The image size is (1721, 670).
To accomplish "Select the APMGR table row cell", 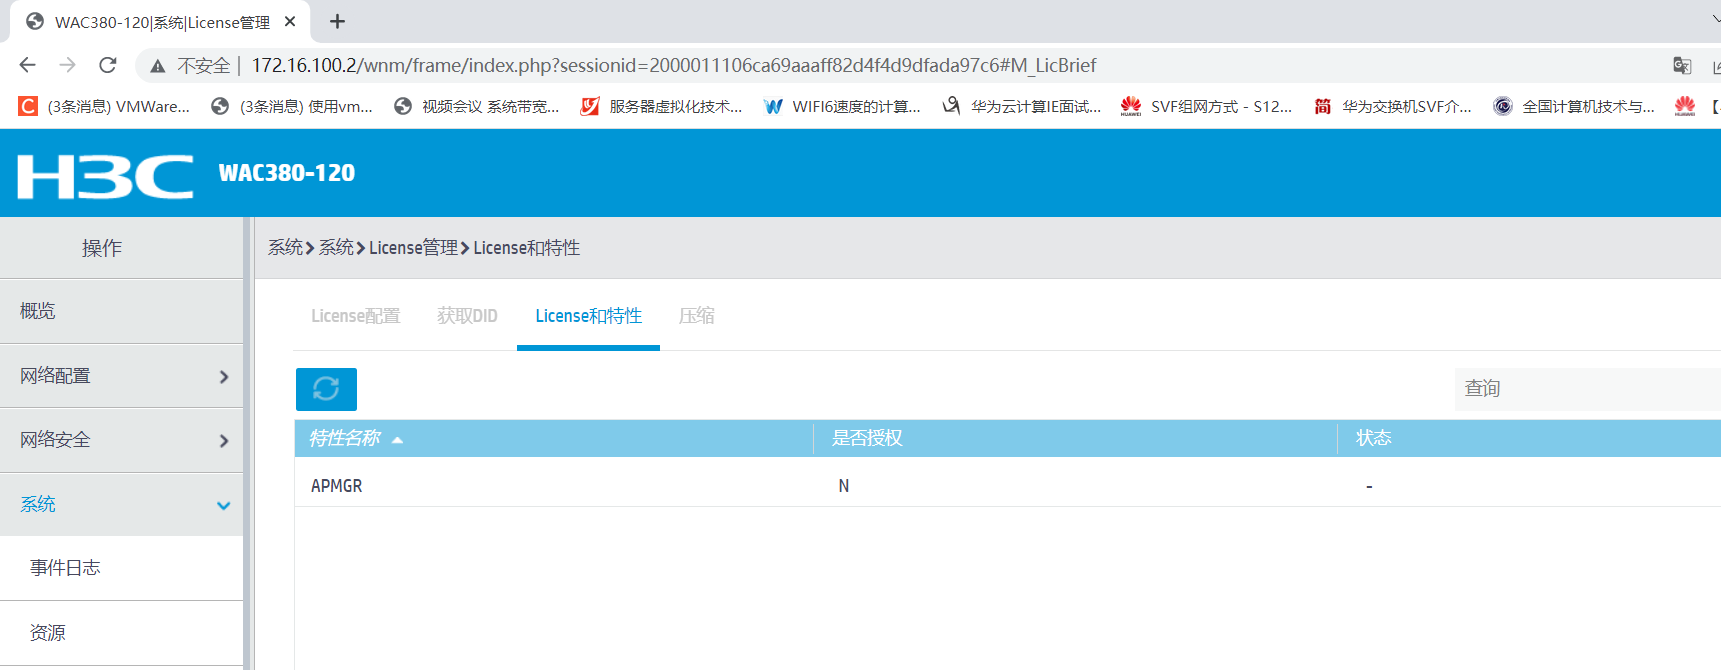I will 336,486.
